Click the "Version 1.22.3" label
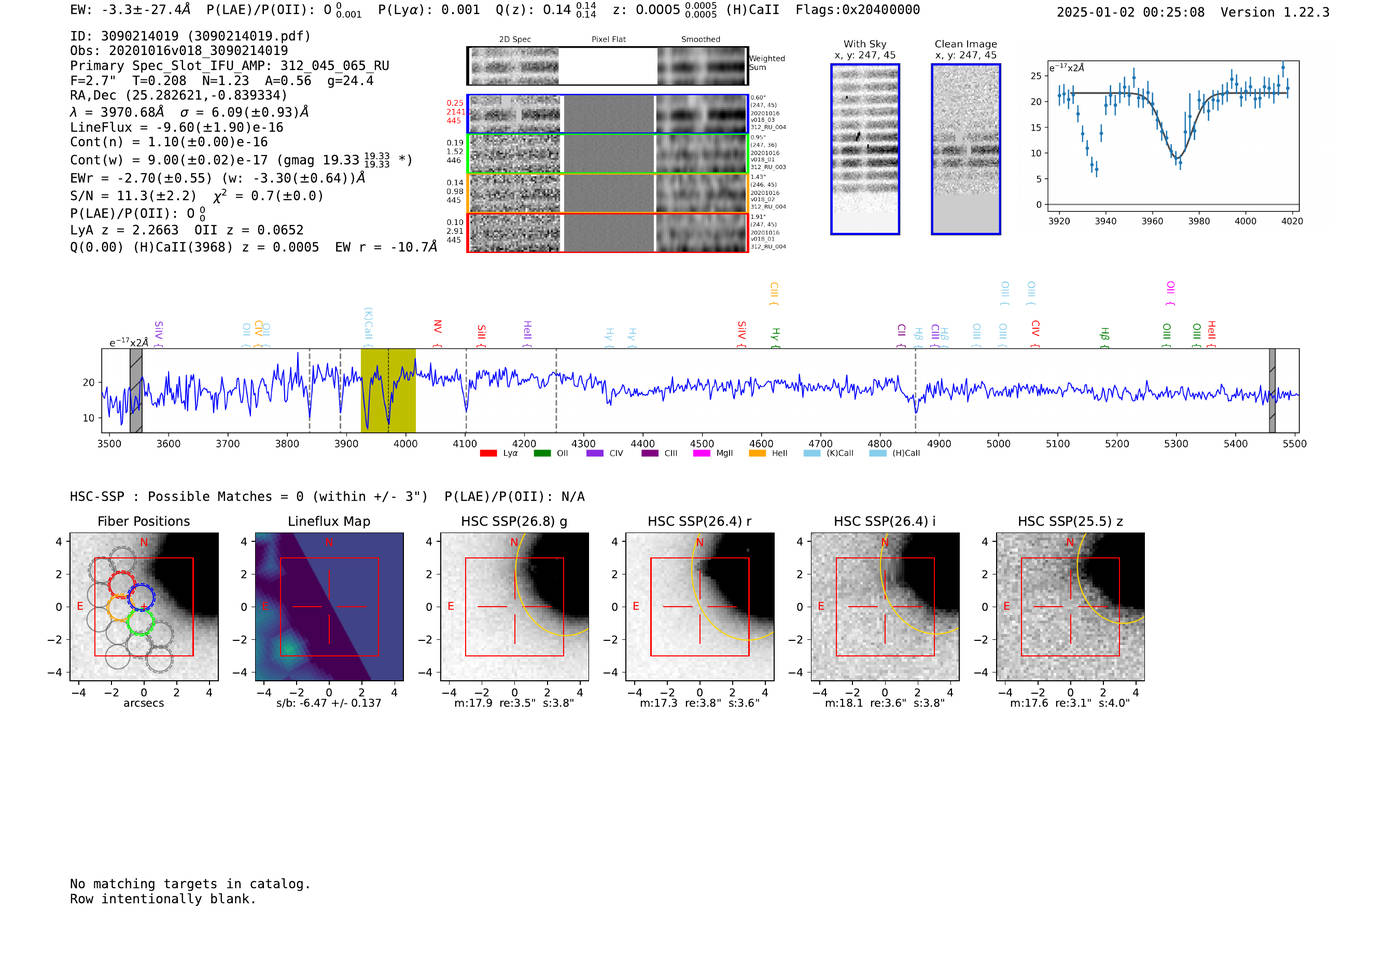1400x953 pixels. click(1275, 12)
